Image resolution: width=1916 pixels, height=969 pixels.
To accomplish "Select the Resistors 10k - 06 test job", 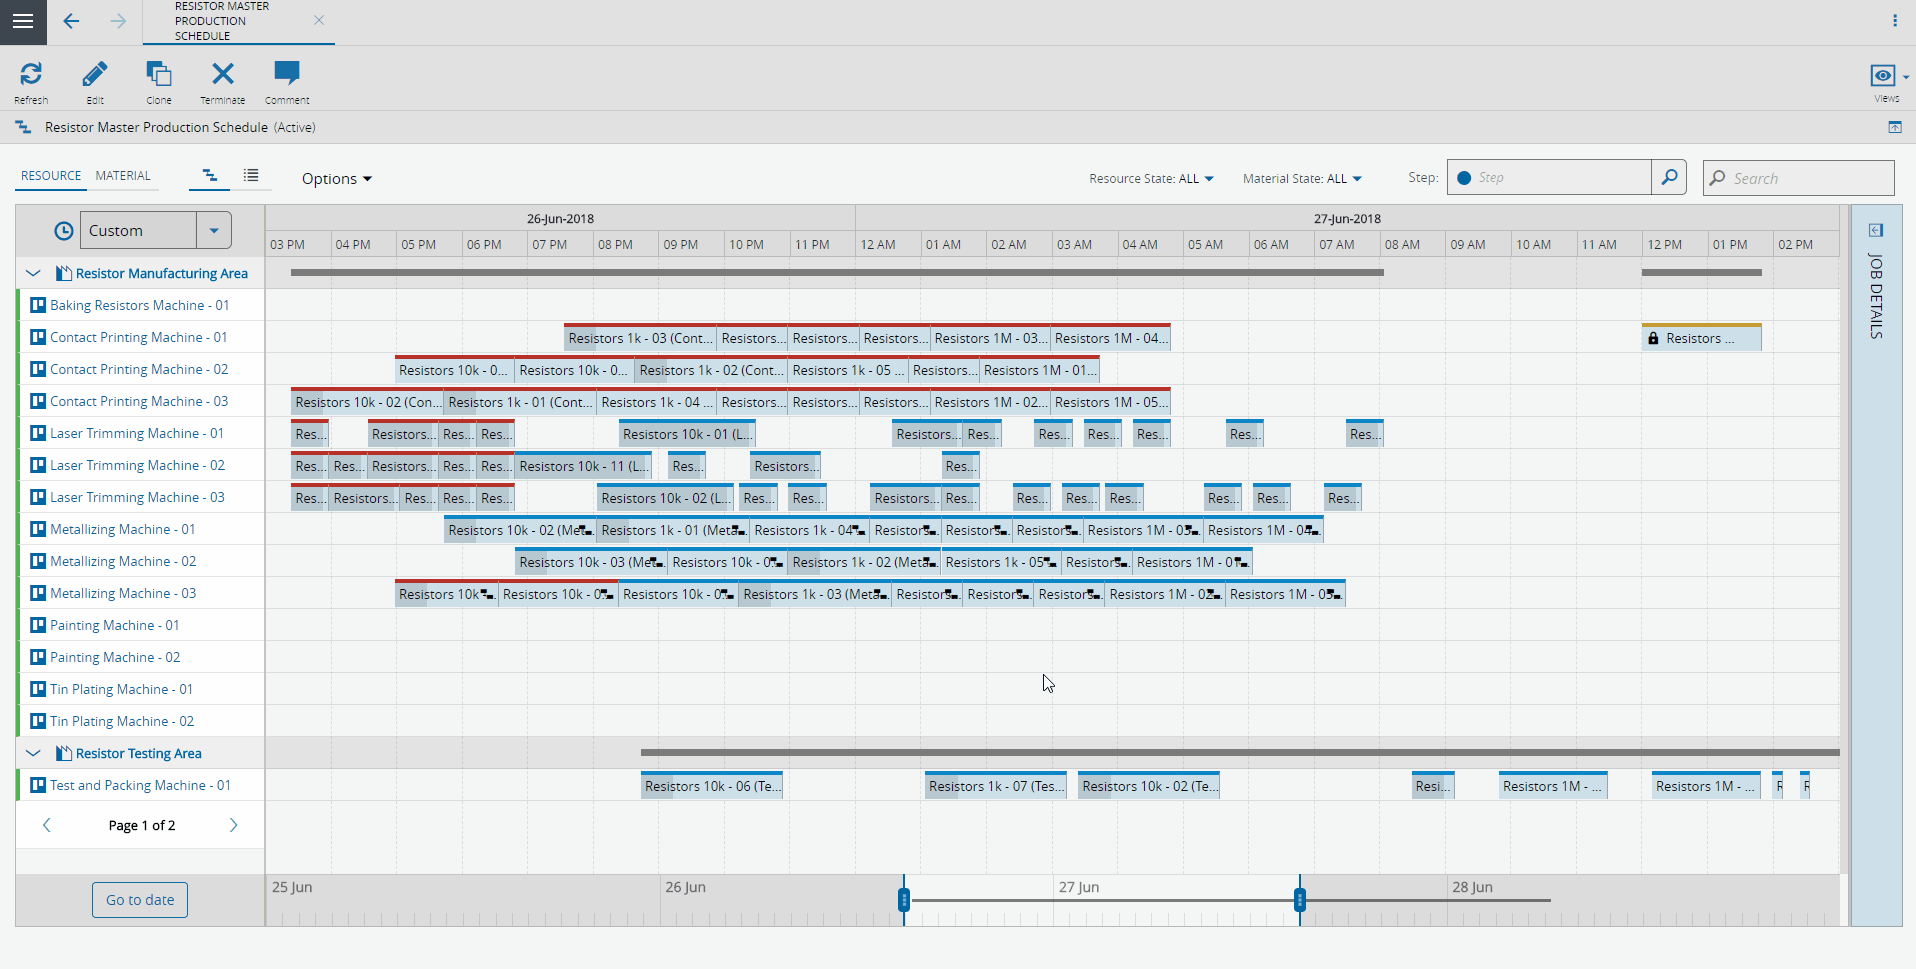I will click(711, 786).
